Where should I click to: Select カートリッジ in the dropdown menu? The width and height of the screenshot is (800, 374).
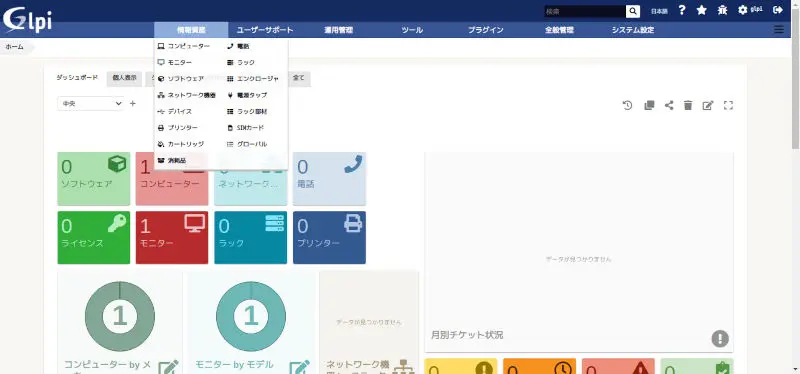click(181, 144)
